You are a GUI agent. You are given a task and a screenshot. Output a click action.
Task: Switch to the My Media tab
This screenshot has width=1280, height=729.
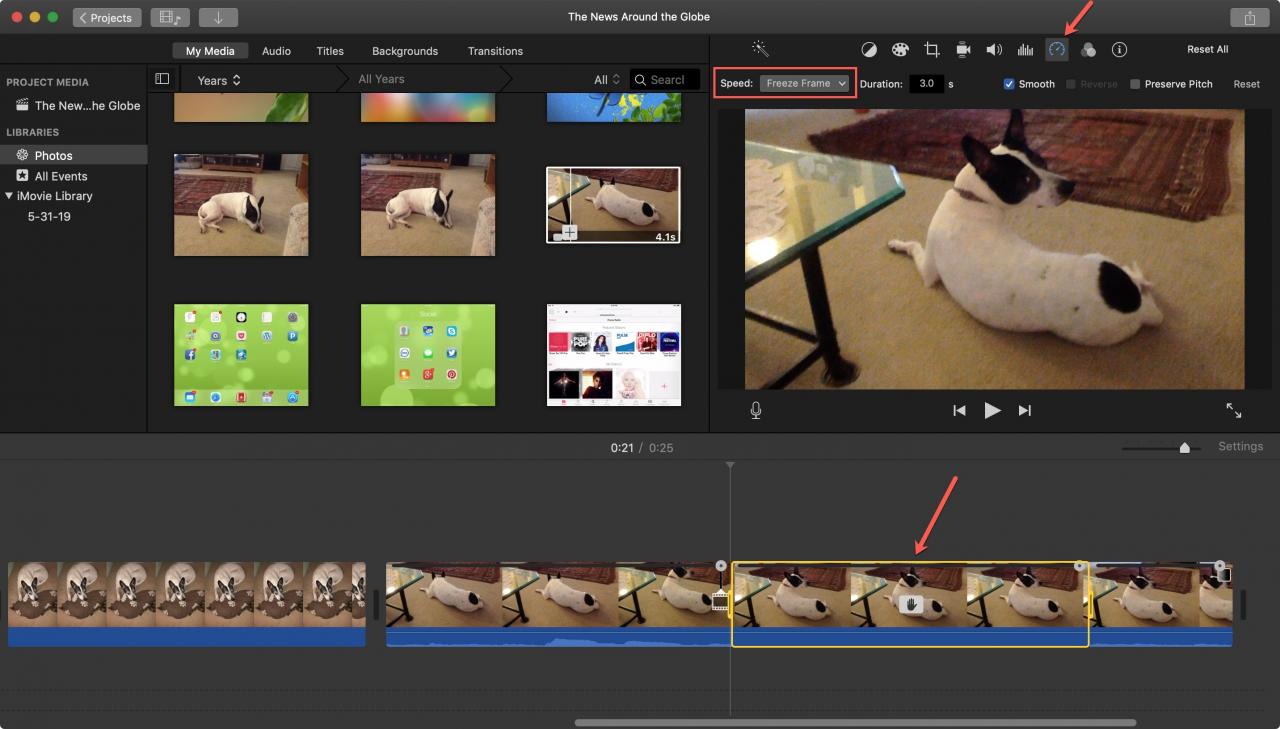tap(210, 51)
